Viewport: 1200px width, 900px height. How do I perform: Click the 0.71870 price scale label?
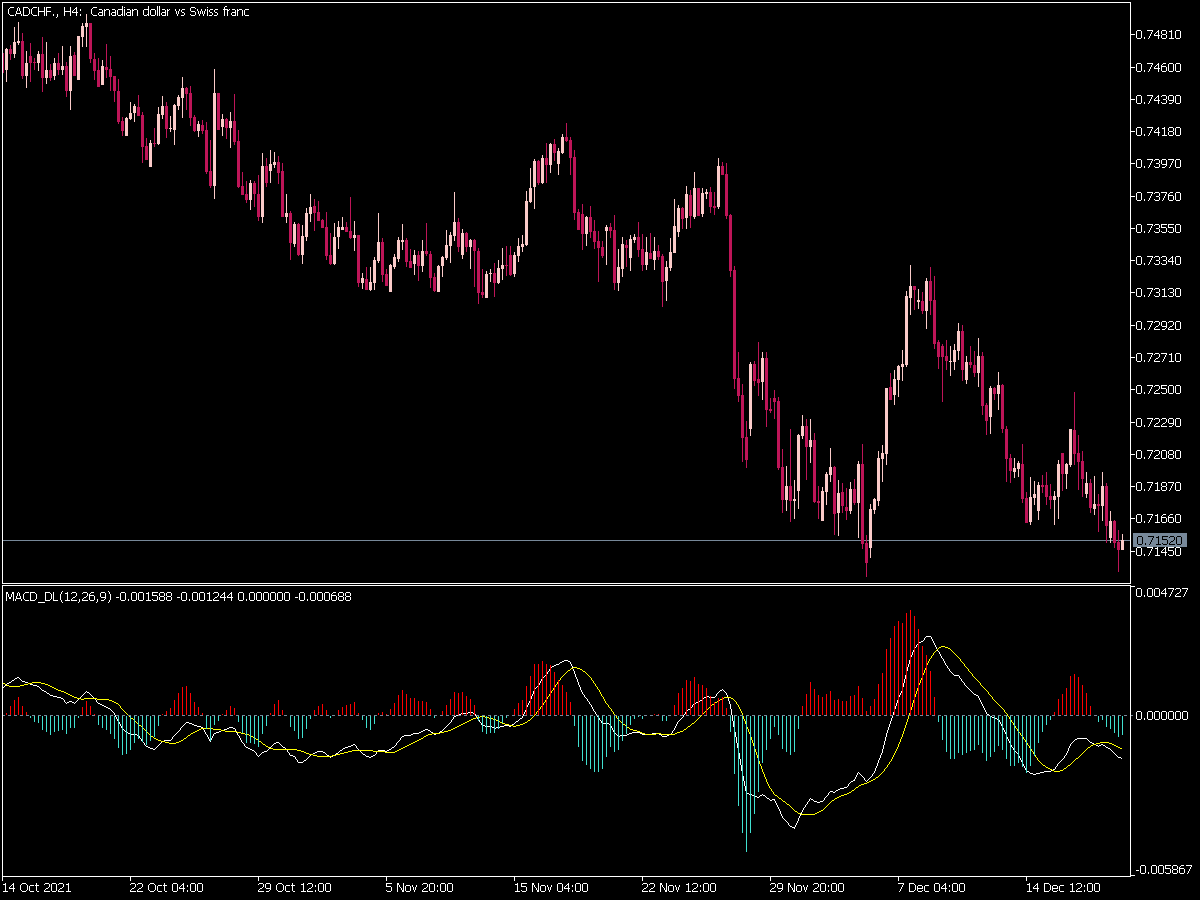click(1160, 486)
